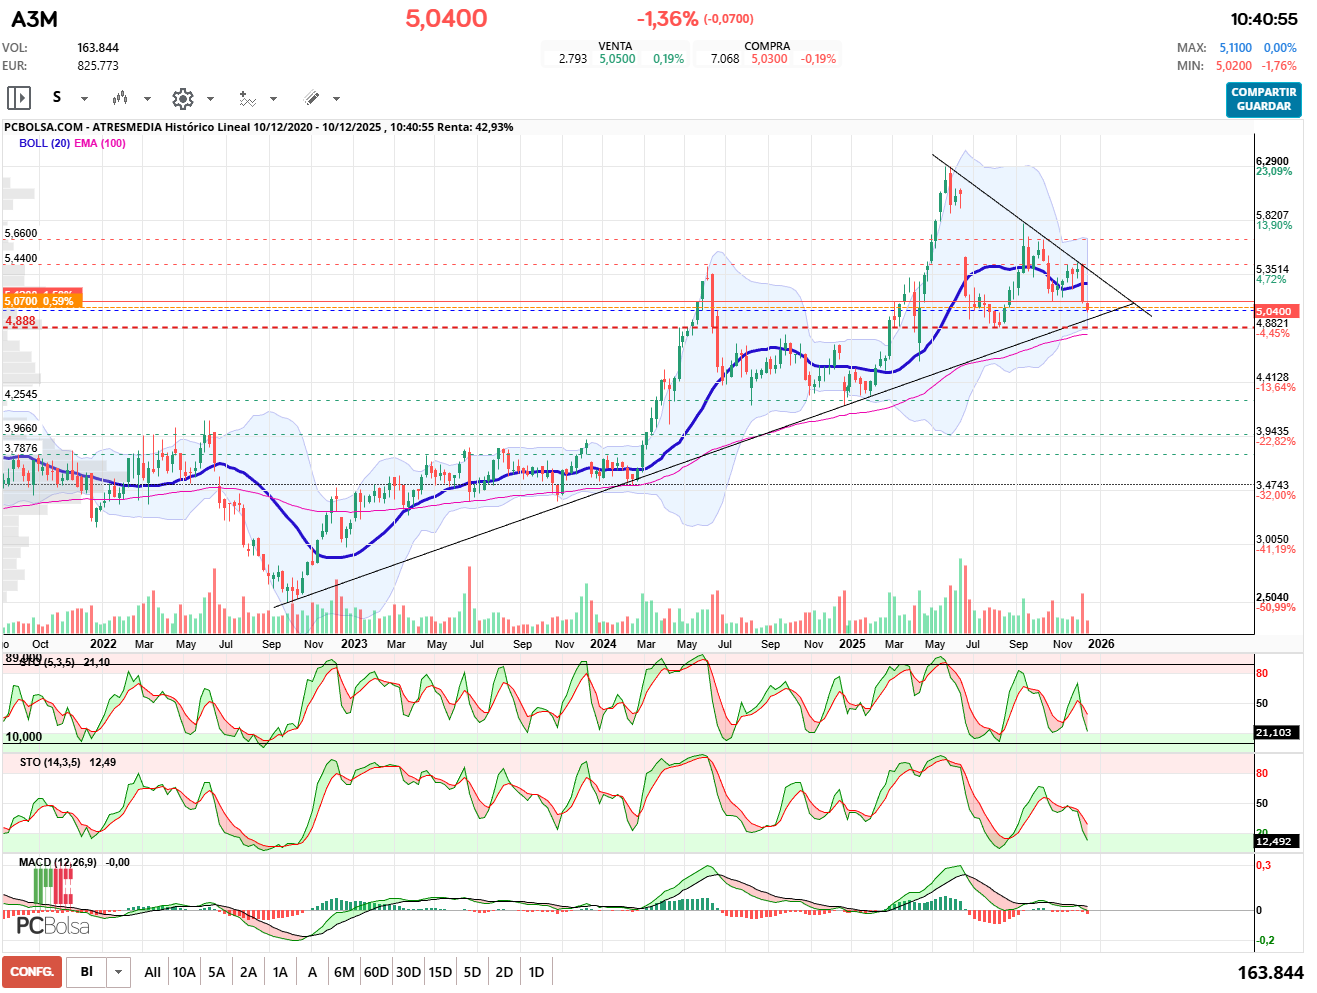Click the add indicator icon

tap(247, 98)
